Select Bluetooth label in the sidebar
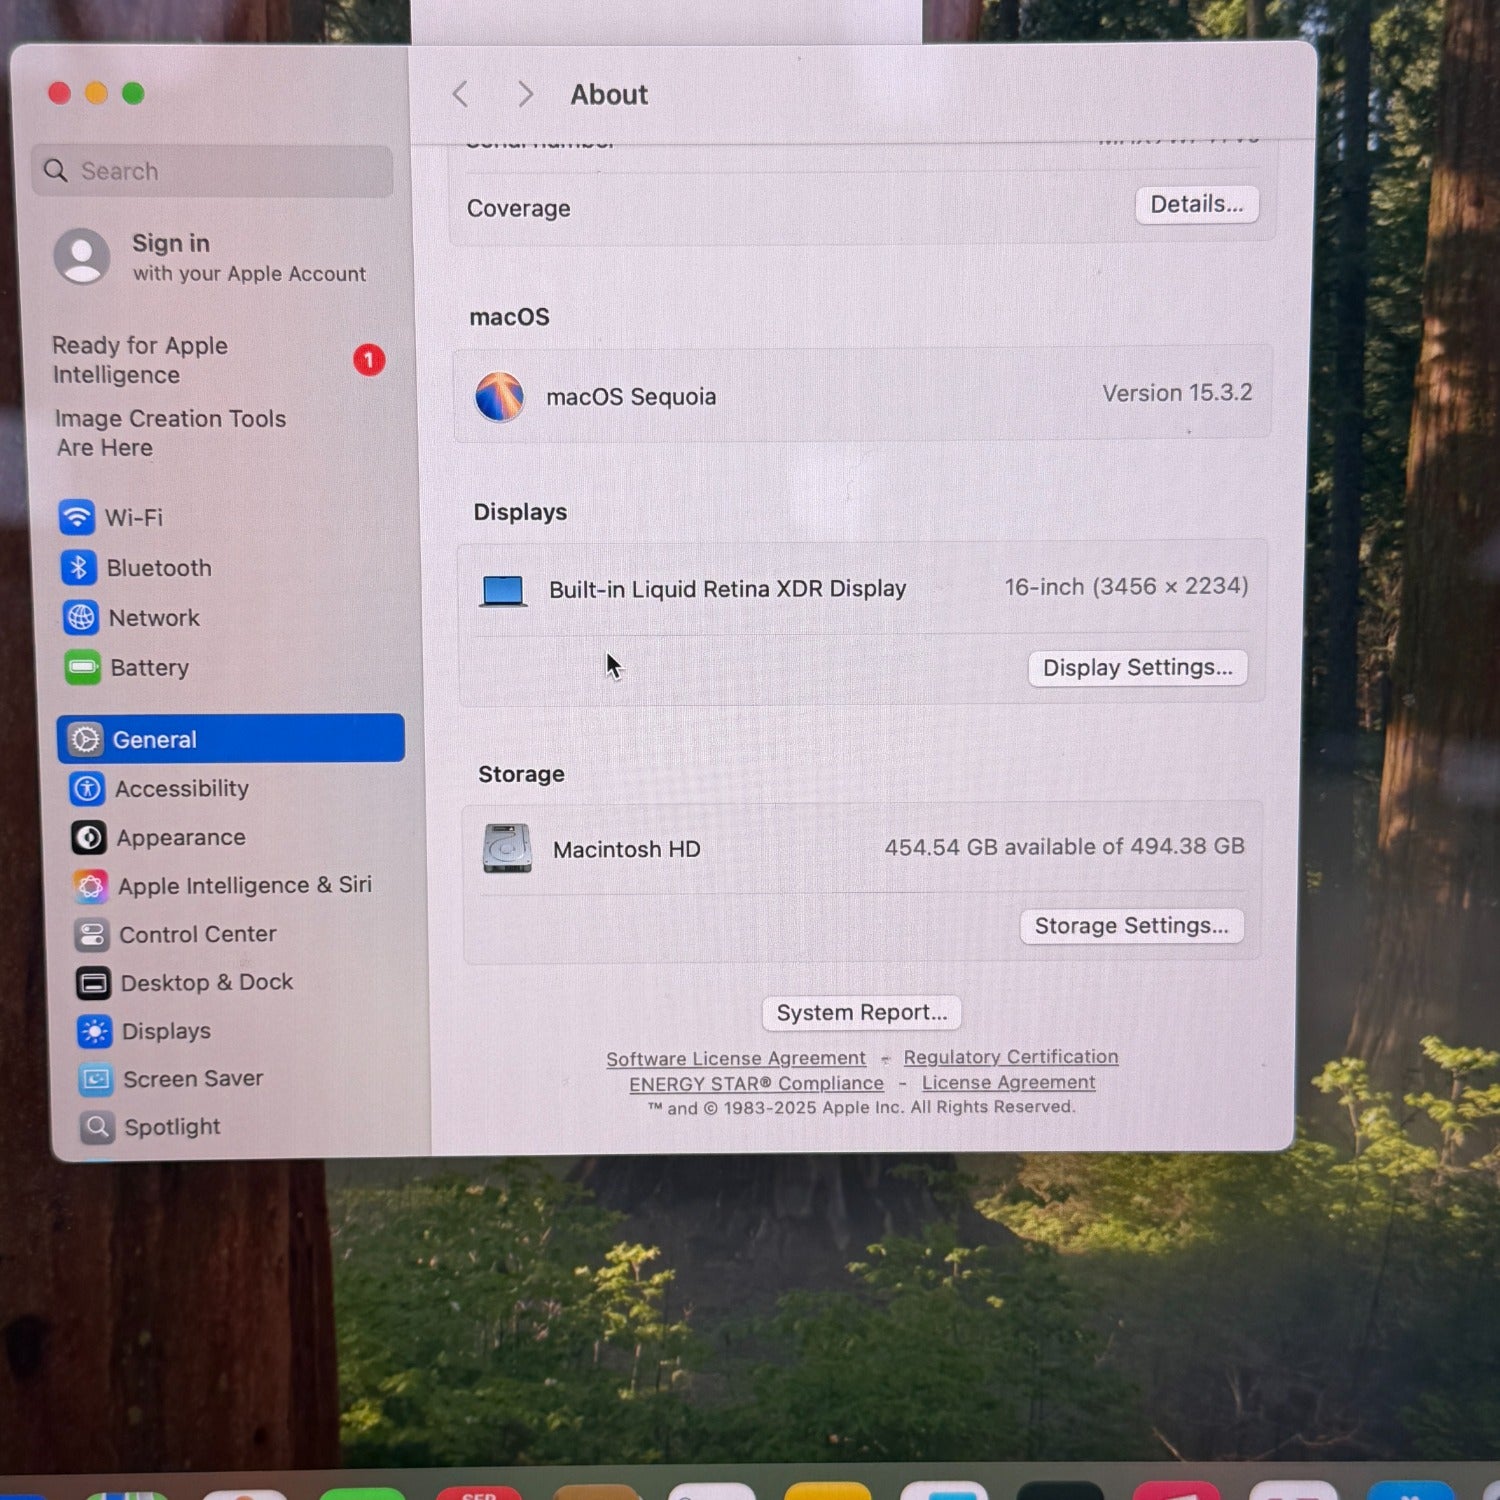This screenshot has height=1500, width=1500. pyautogui.click(x=159, y=568)
